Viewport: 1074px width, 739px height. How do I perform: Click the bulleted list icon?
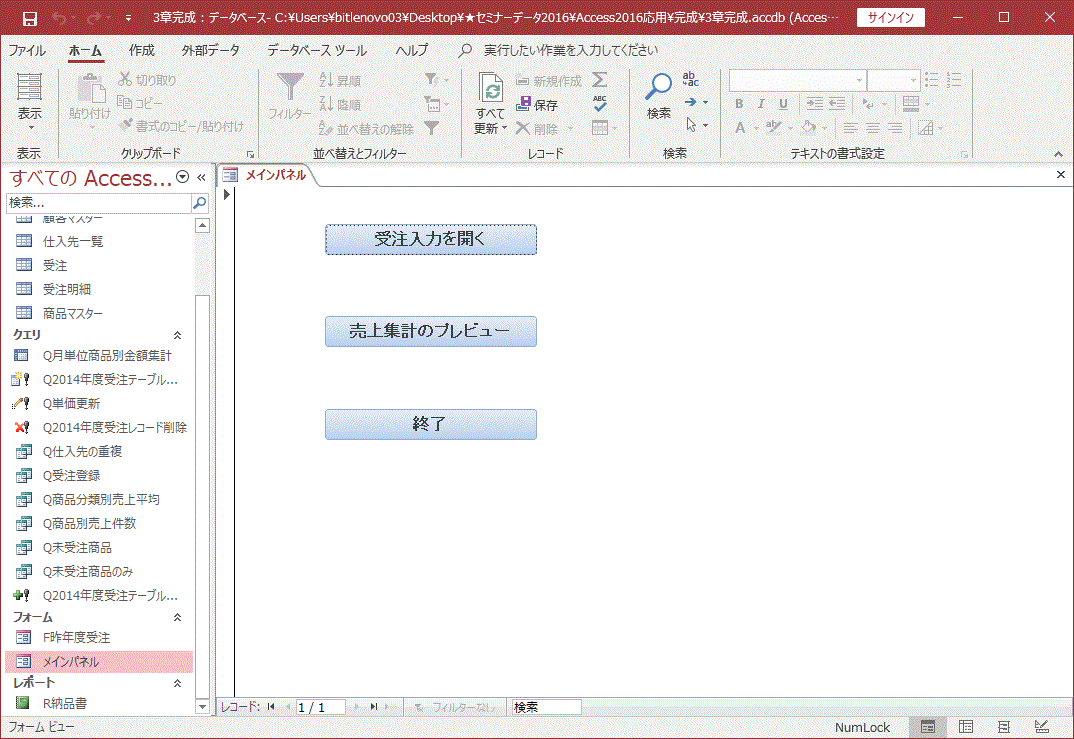931,79
